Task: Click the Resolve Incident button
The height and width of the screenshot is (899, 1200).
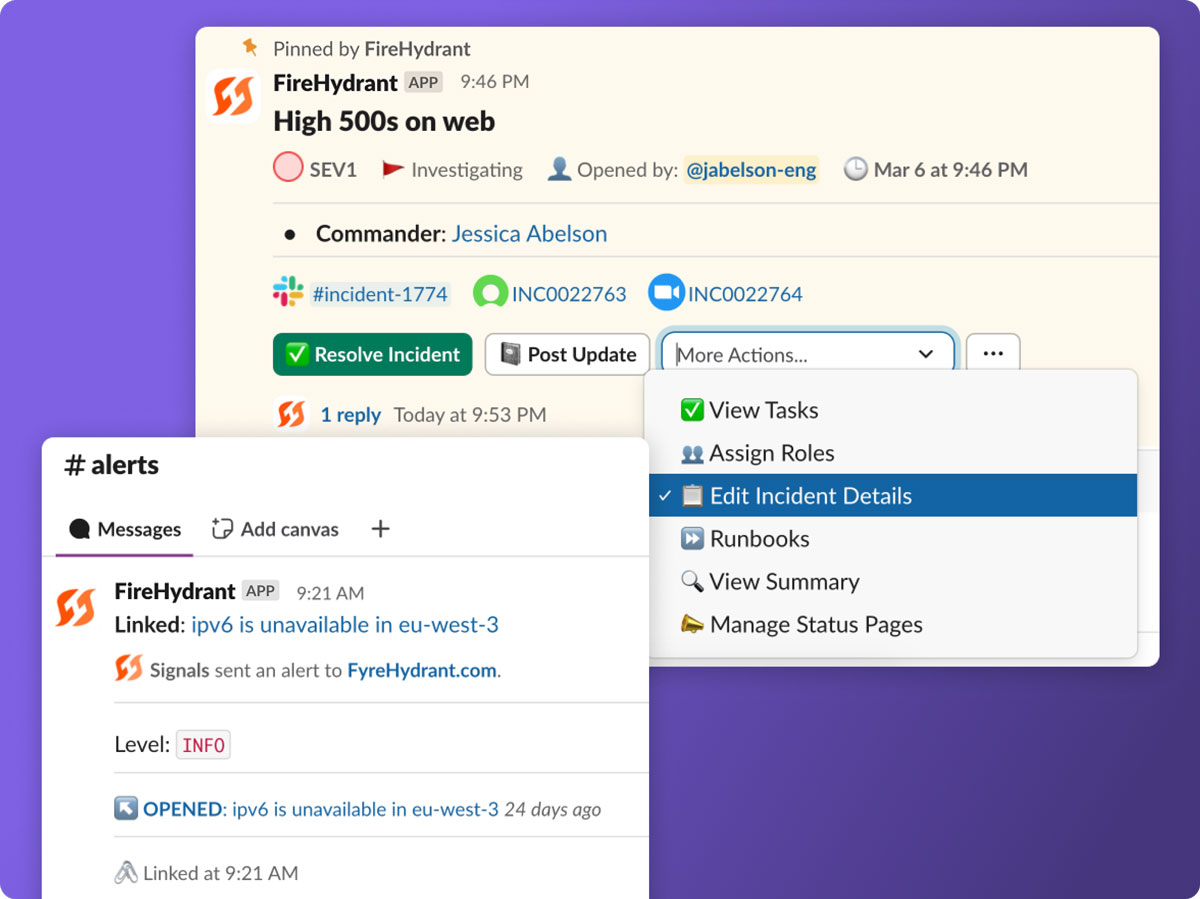Action: (372, 354)
